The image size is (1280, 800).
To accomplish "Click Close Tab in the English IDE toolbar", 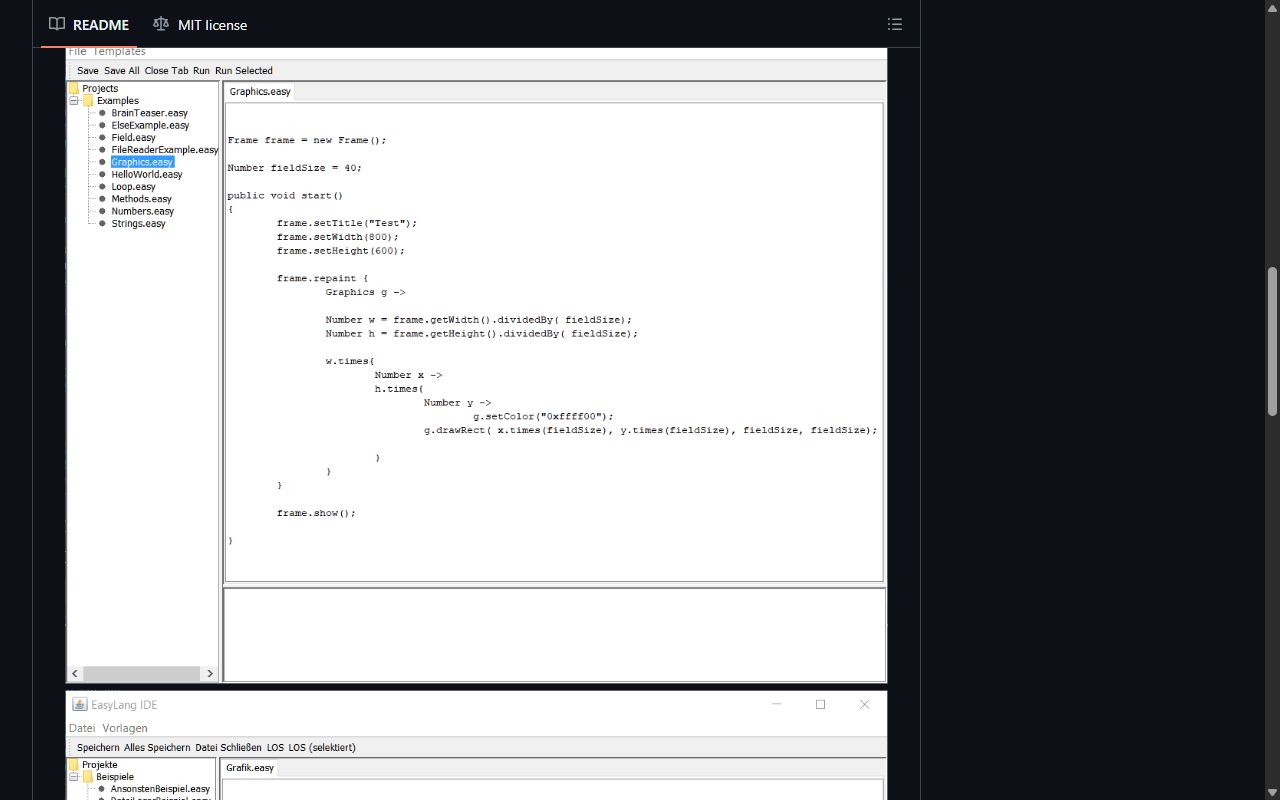I will (x=166, y=71).
